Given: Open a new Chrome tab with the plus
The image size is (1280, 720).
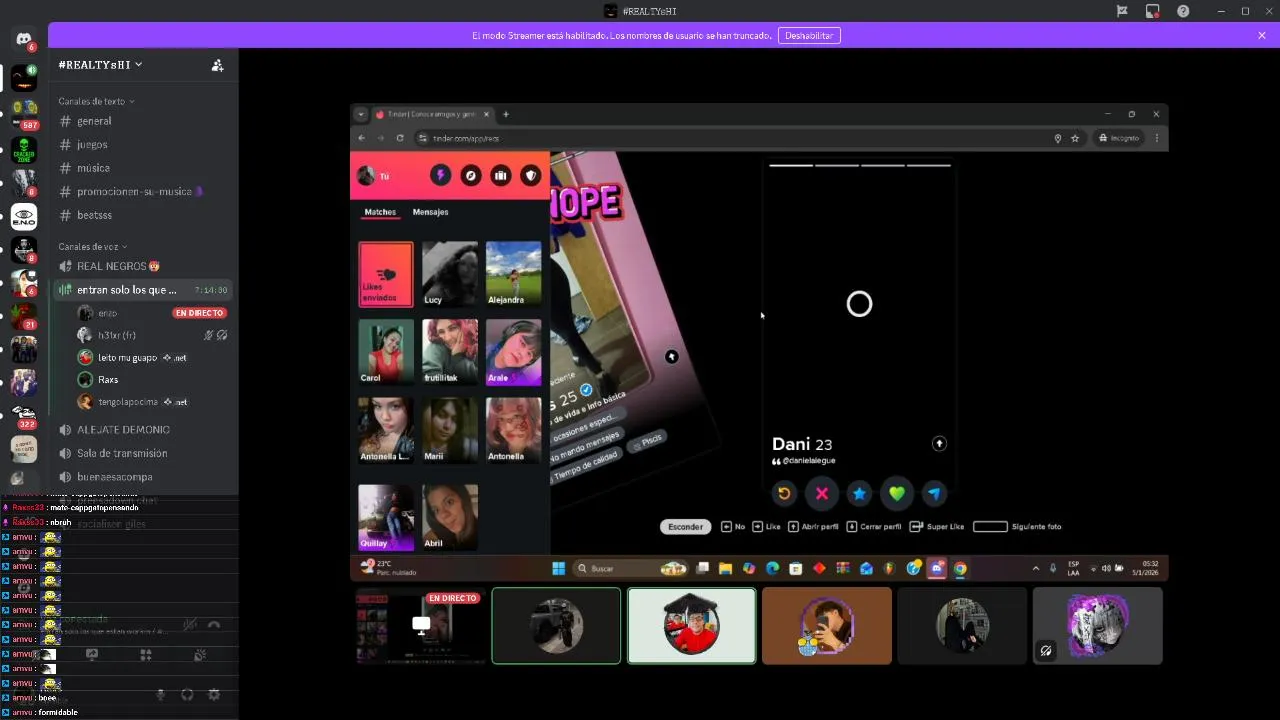Looking at the screenshot, I should click(506, 114).
